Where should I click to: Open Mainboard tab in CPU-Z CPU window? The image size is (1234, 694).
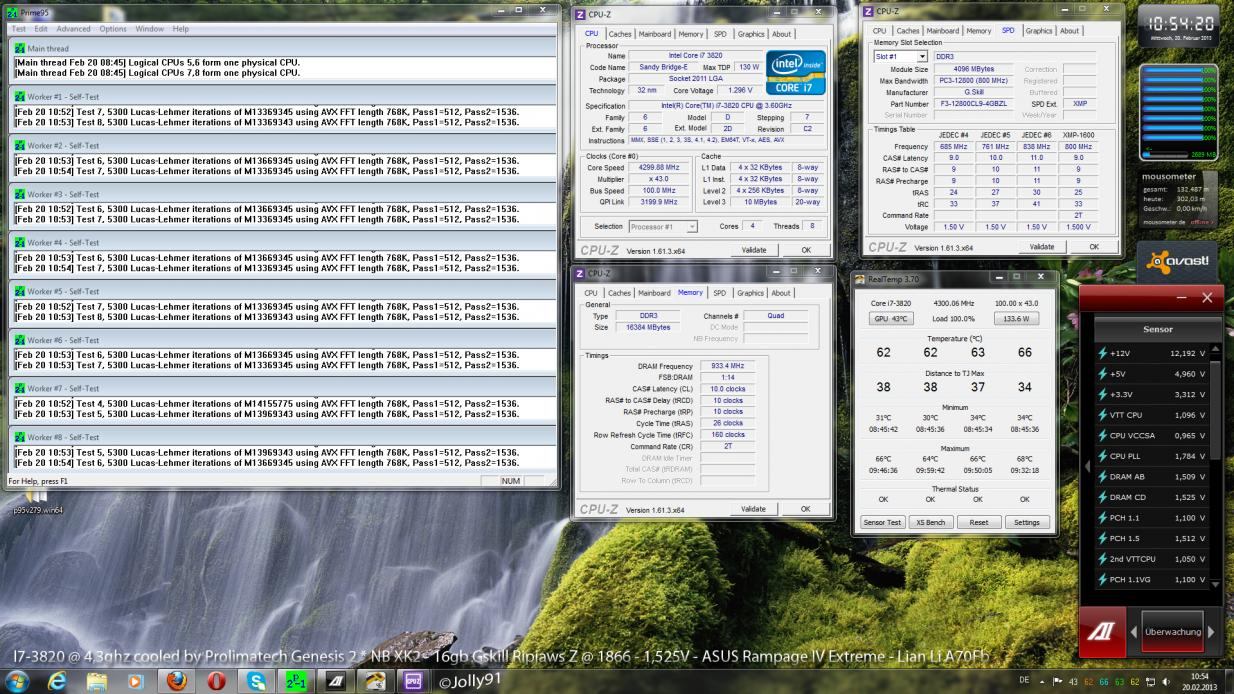pyautogui.click(x=655, y=34)
